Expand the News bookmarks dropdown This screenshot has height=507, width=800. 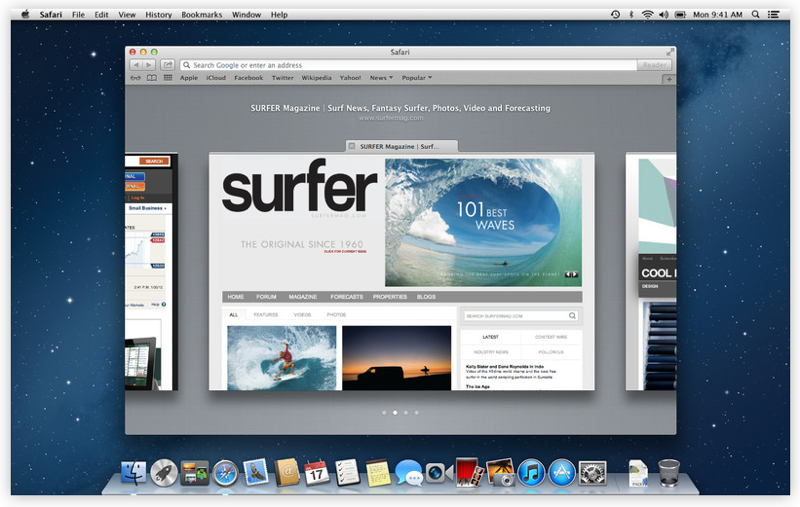[x=381, y=78]
